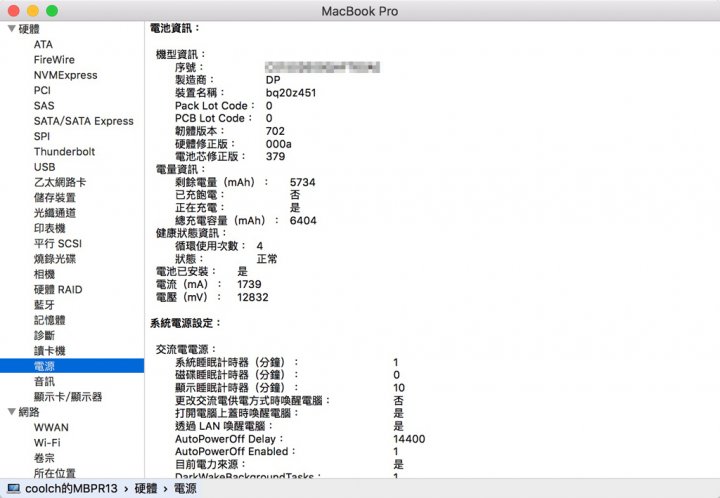Select FireWire in the sidebar
Screen dimensions: 720x498
[54, 60]
